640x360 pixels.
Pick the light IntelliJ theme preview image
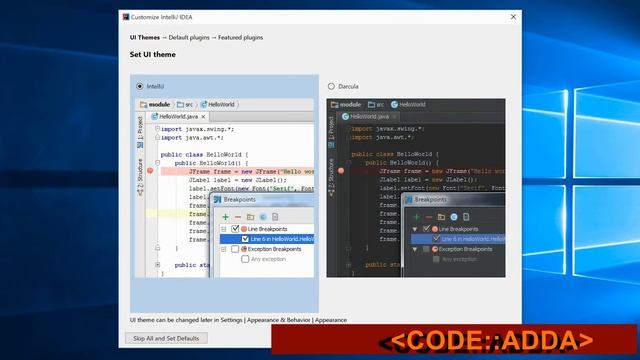[224, 188]
